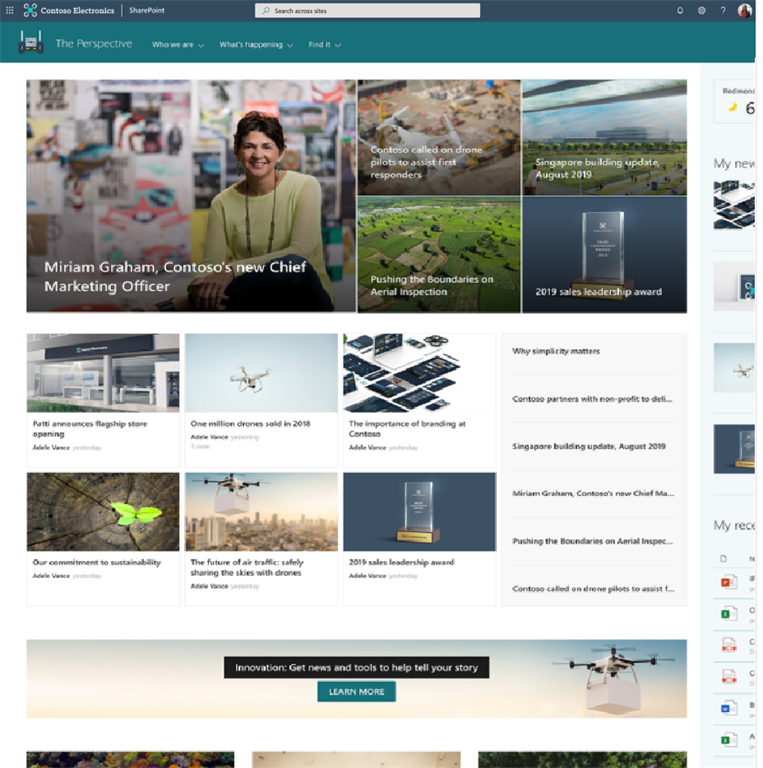The image size is (763, 768).
Task: Open 2019 sales leadership award news card
Action: click(401, 562)
